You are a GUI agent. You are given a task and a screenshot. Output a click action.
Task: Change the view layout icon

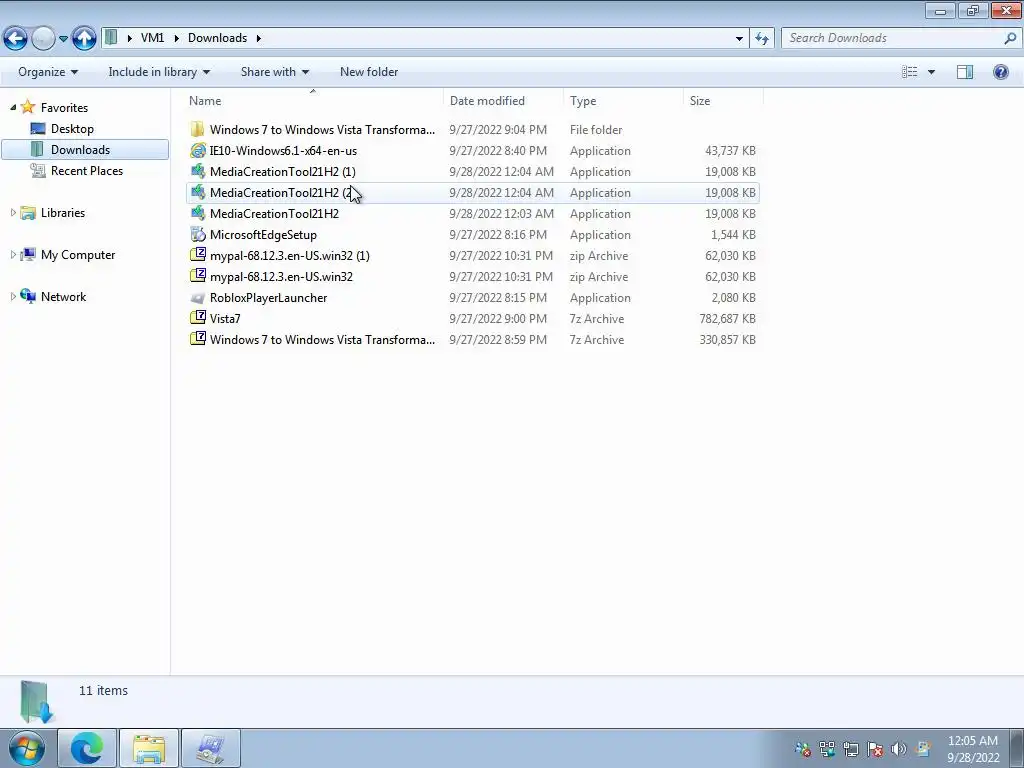(x=909, y=72)
